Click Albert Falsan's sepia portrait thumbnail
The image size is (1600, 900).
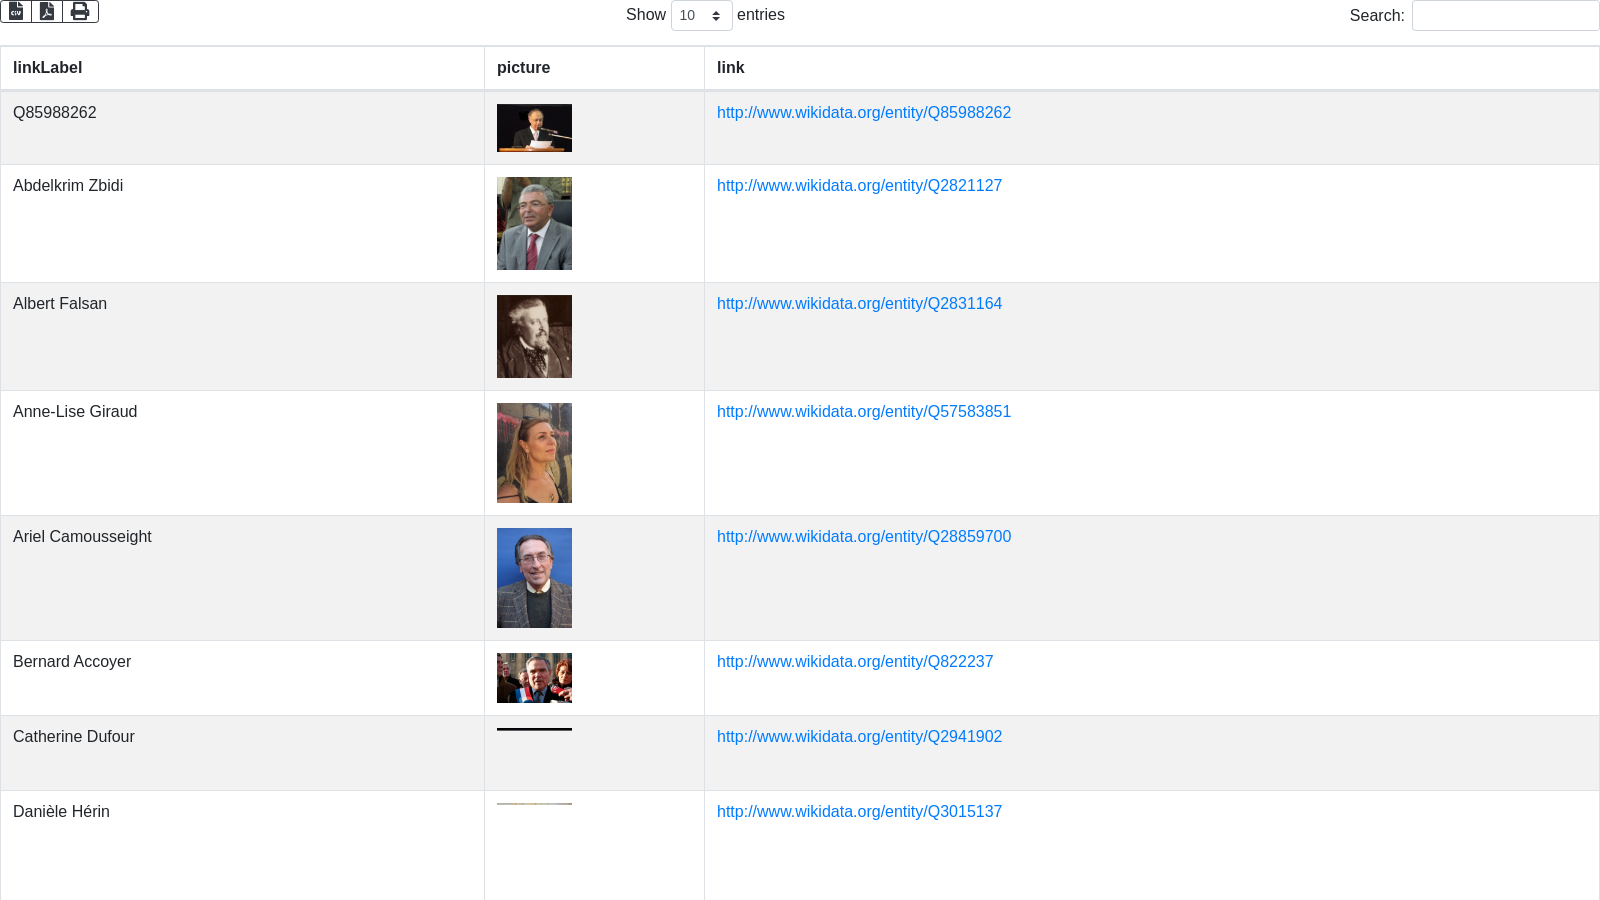pyautogui.click(x=534, y=336)
